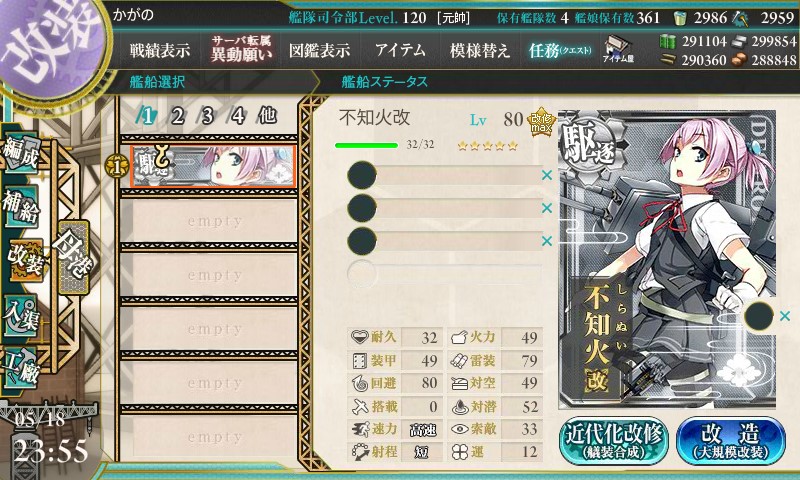Remove equipment from first slot with X

(546, 175)
